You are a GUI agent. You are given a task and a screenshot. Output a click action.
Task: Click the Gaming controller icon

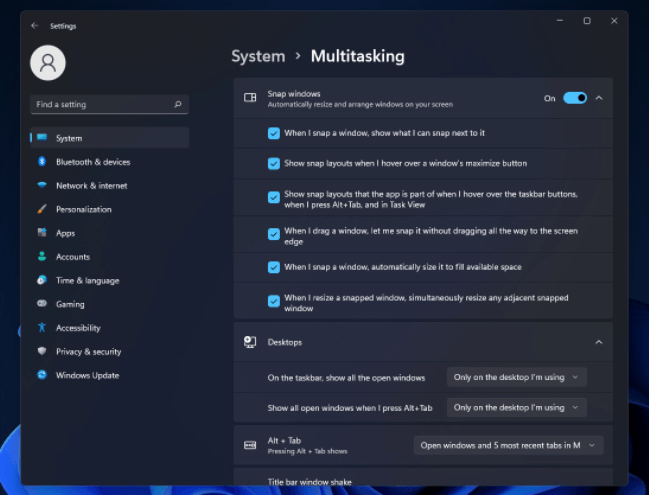(x=42, y=303)
